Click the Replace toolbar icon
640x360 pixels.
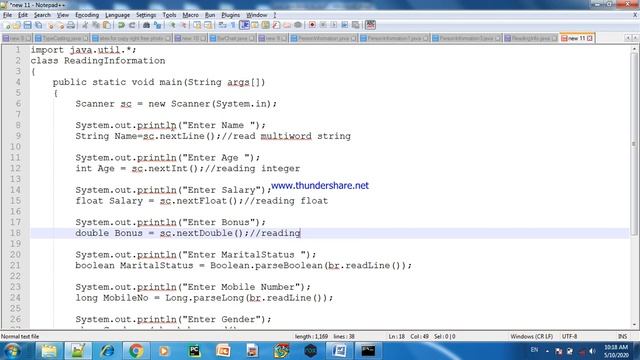[x=157, y=25]
